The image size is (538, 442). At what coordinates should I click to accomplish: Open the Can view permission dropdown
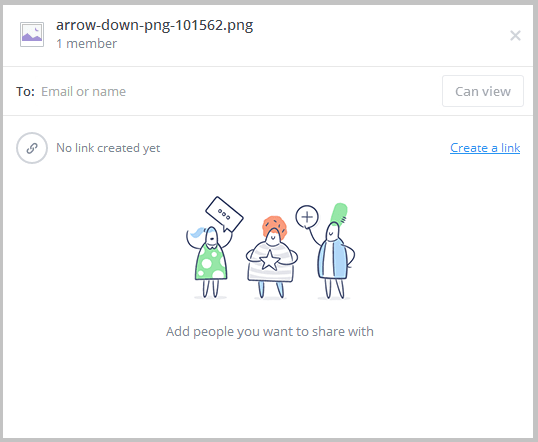(483, 91)
